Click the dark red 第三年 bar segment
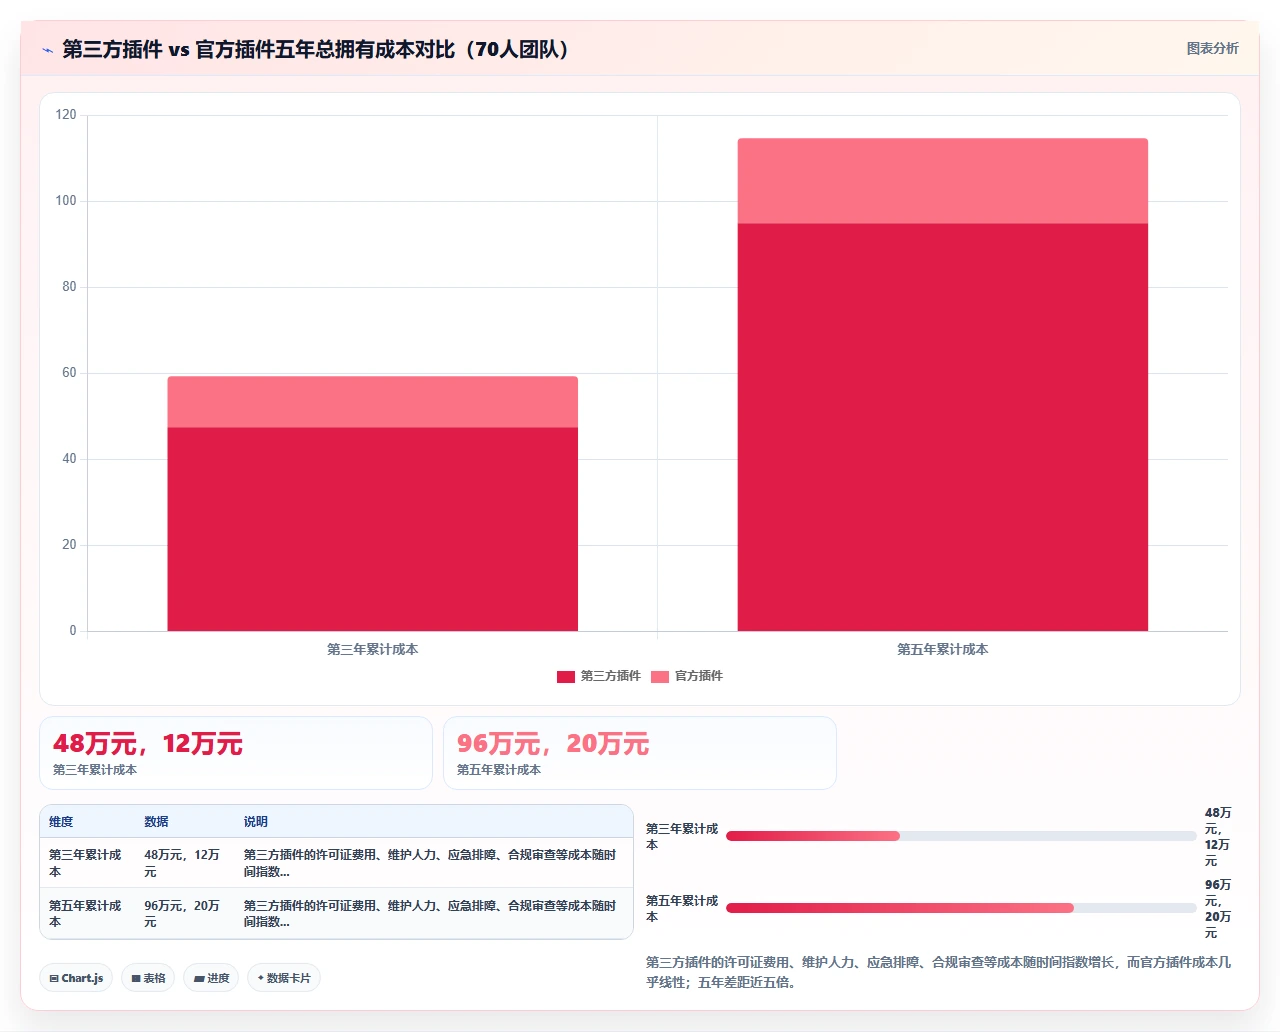Screen dimensions: 1280x1032 (x=372, y=529)
